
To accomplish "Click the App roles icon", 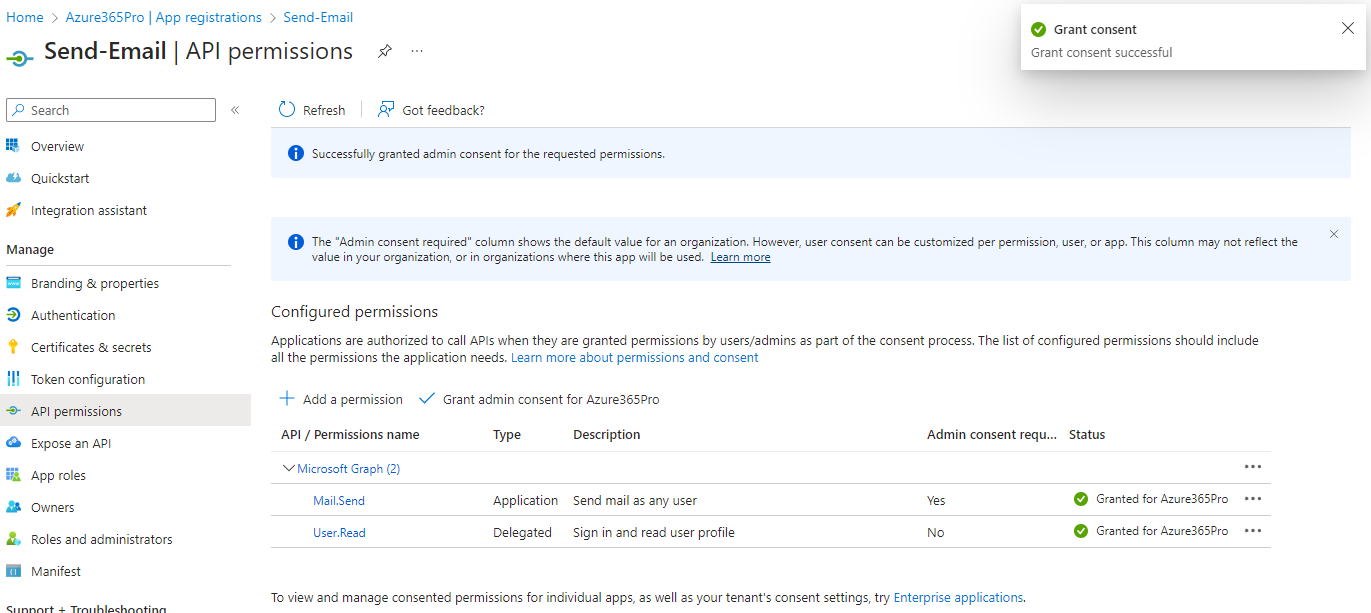I will coord(13,475).
